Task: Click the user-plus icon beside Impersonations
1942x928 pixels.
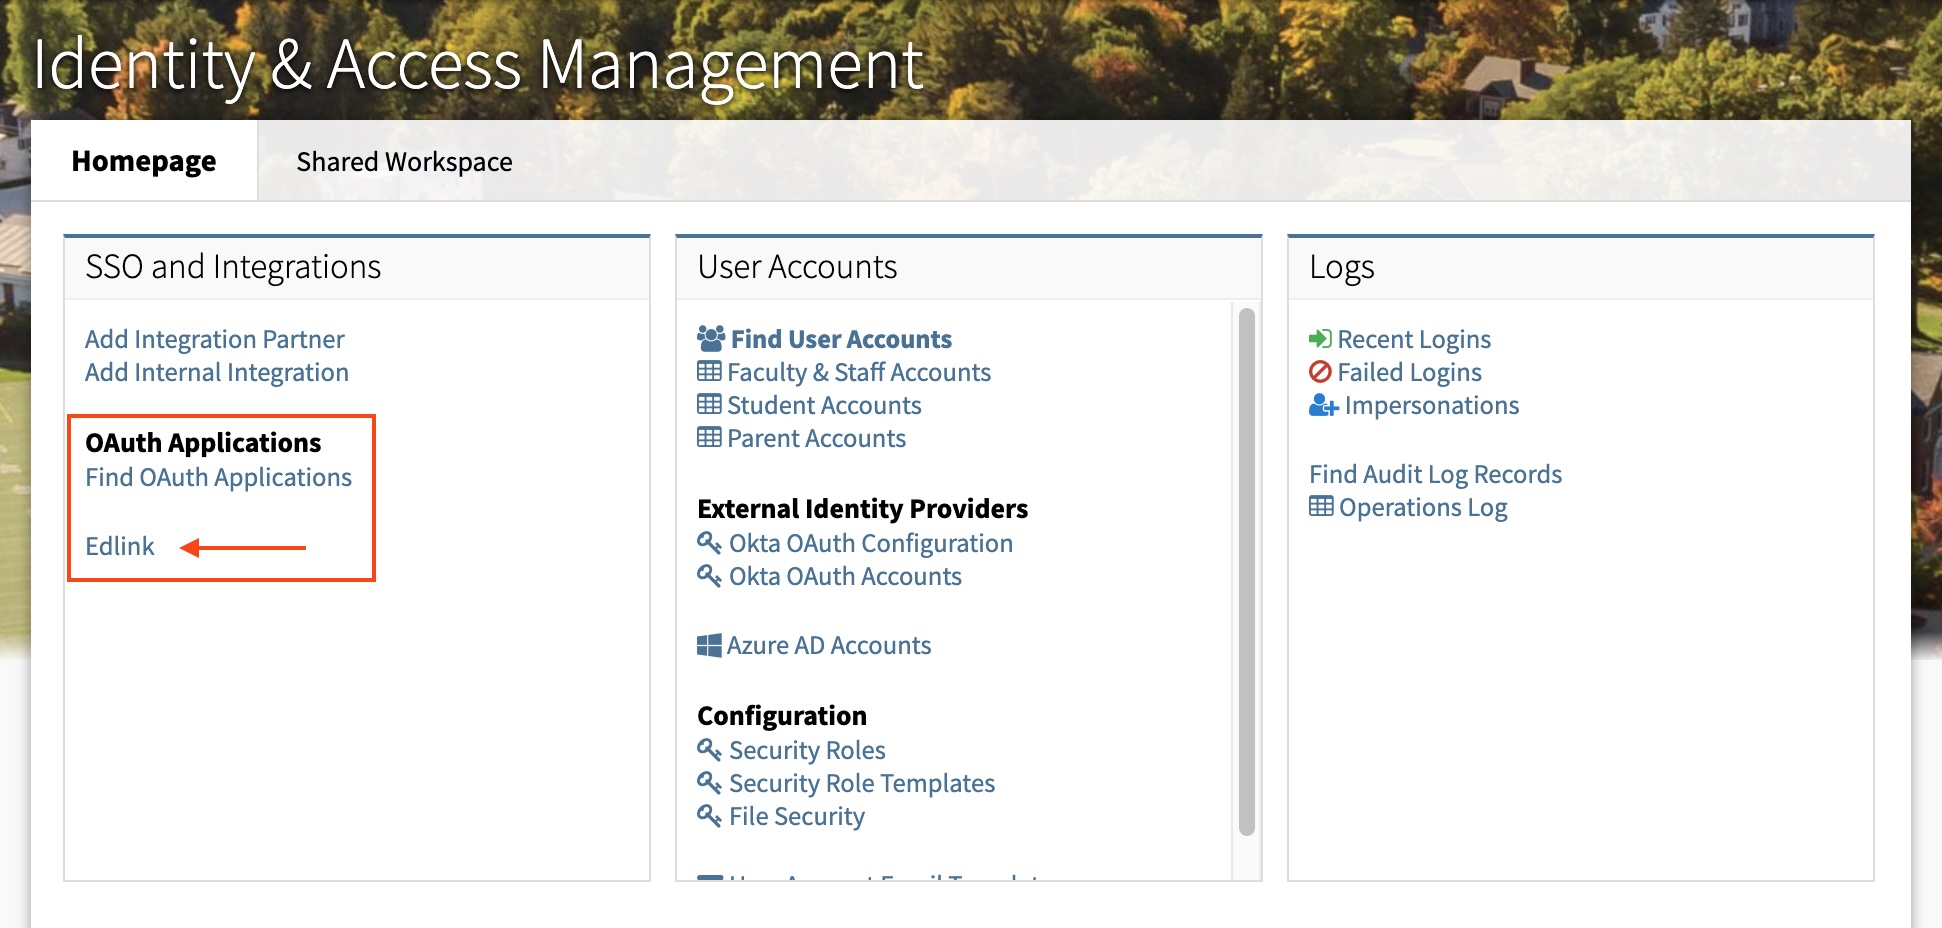Action: point(1323,405)
